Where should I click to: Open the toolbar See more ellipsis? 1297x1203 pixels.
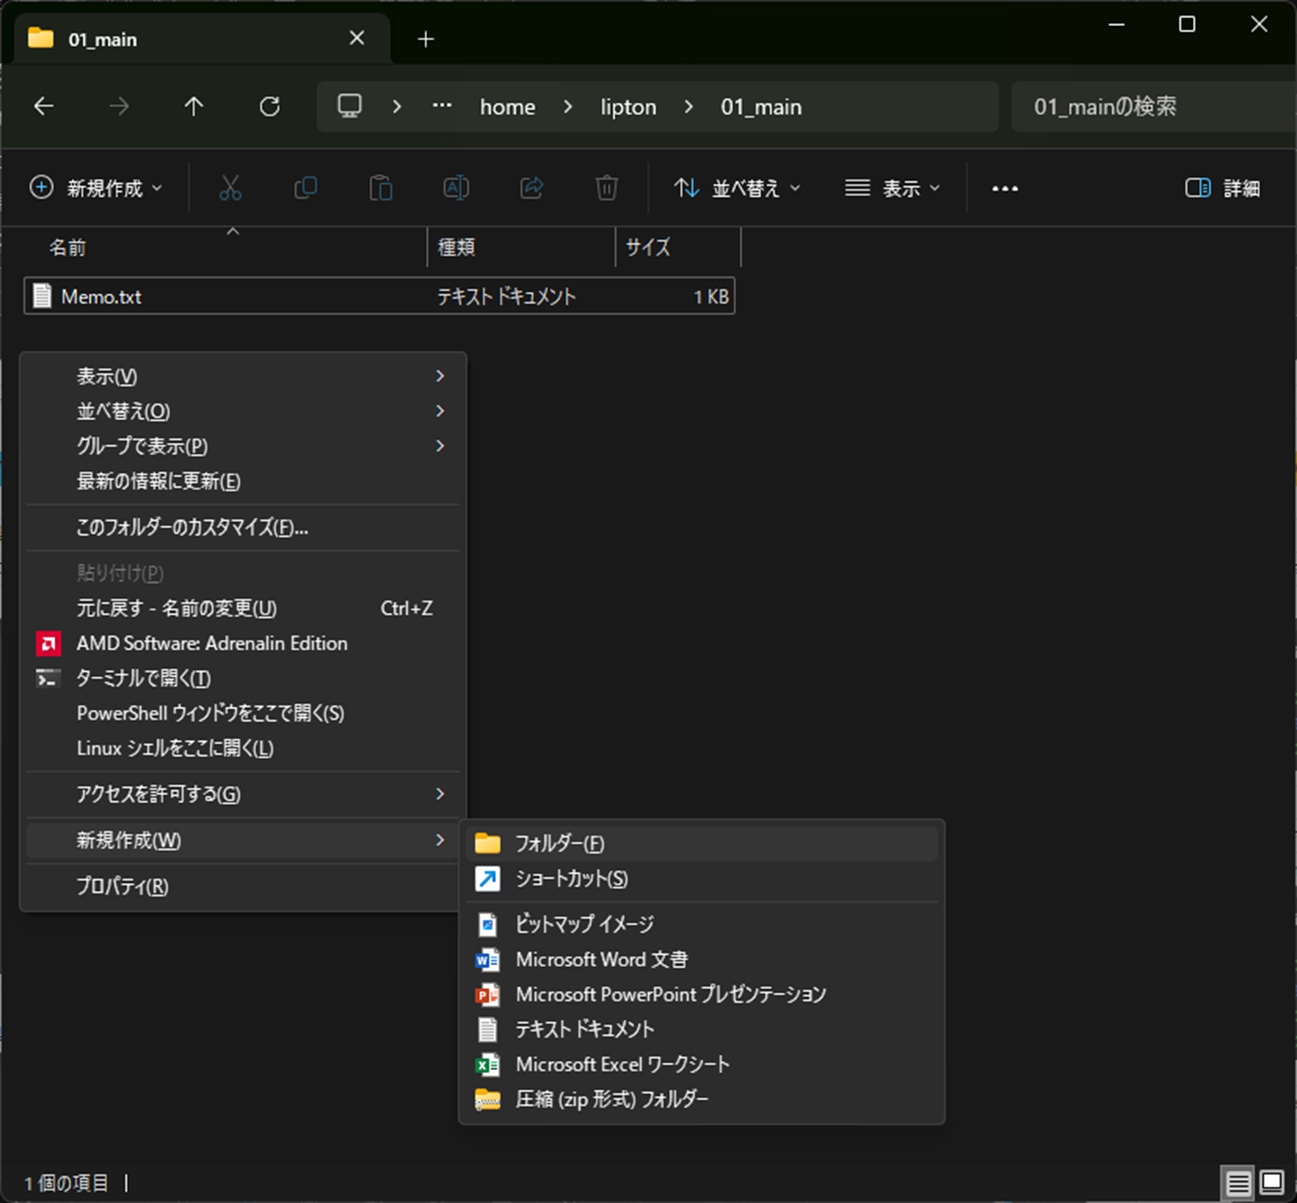point(1005,188)
